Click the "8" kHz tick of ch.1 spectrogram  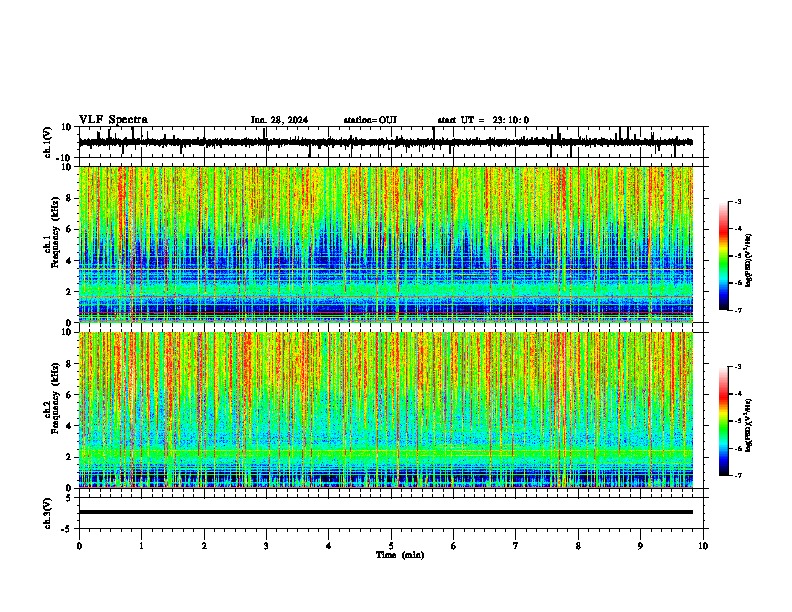(x=69, y=198)
